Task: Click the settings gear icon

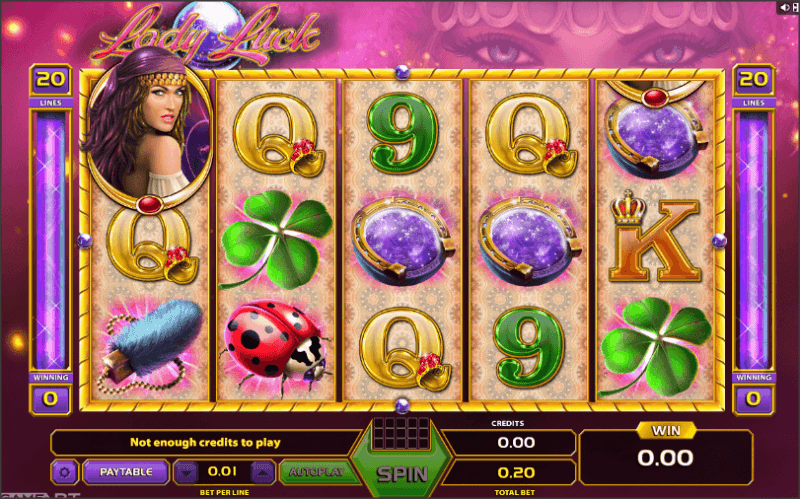Action: (x=65, y=472)
